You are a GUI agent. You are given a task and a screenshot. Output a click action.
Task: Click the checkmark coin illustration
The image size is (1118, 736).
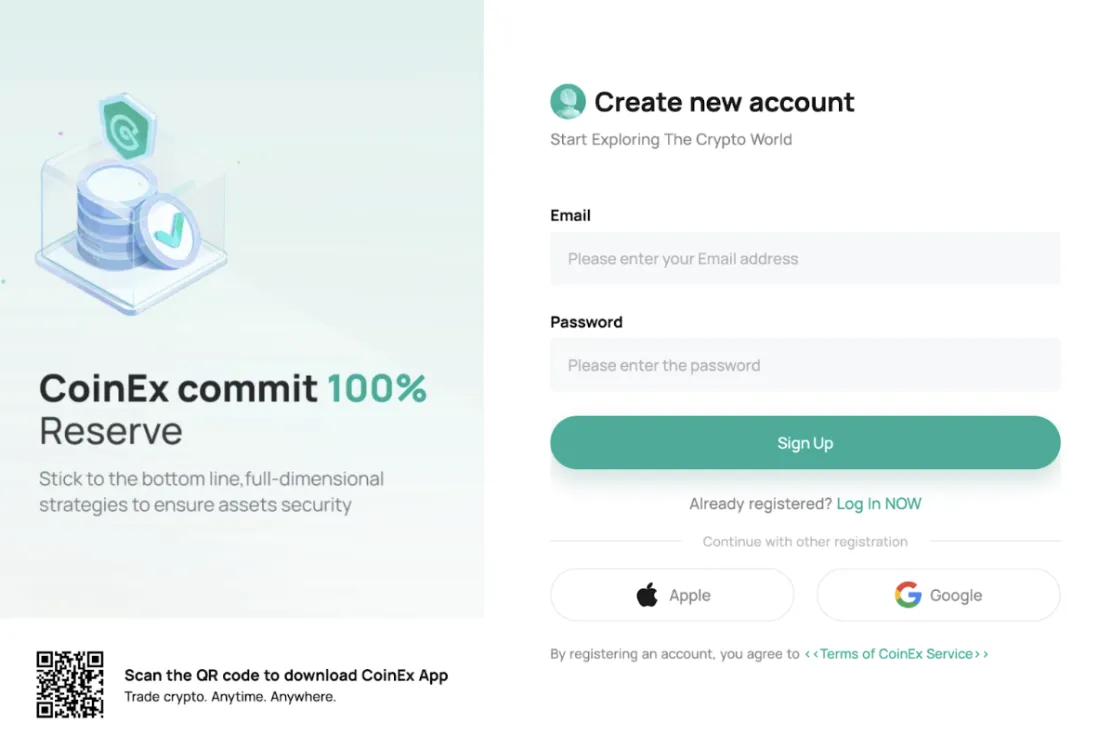[x=170, y=232]
